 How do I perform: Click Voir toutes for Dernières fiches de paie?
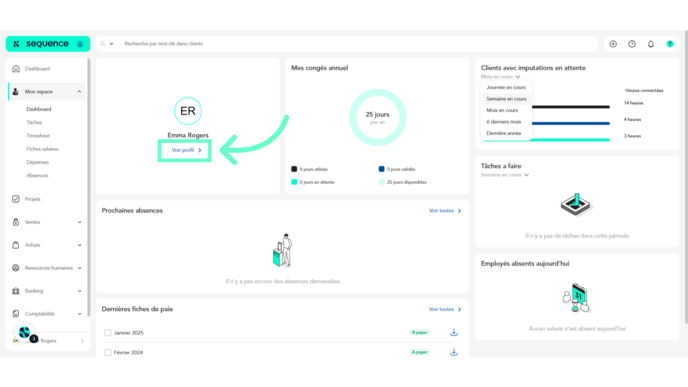(x=445, y=309)
